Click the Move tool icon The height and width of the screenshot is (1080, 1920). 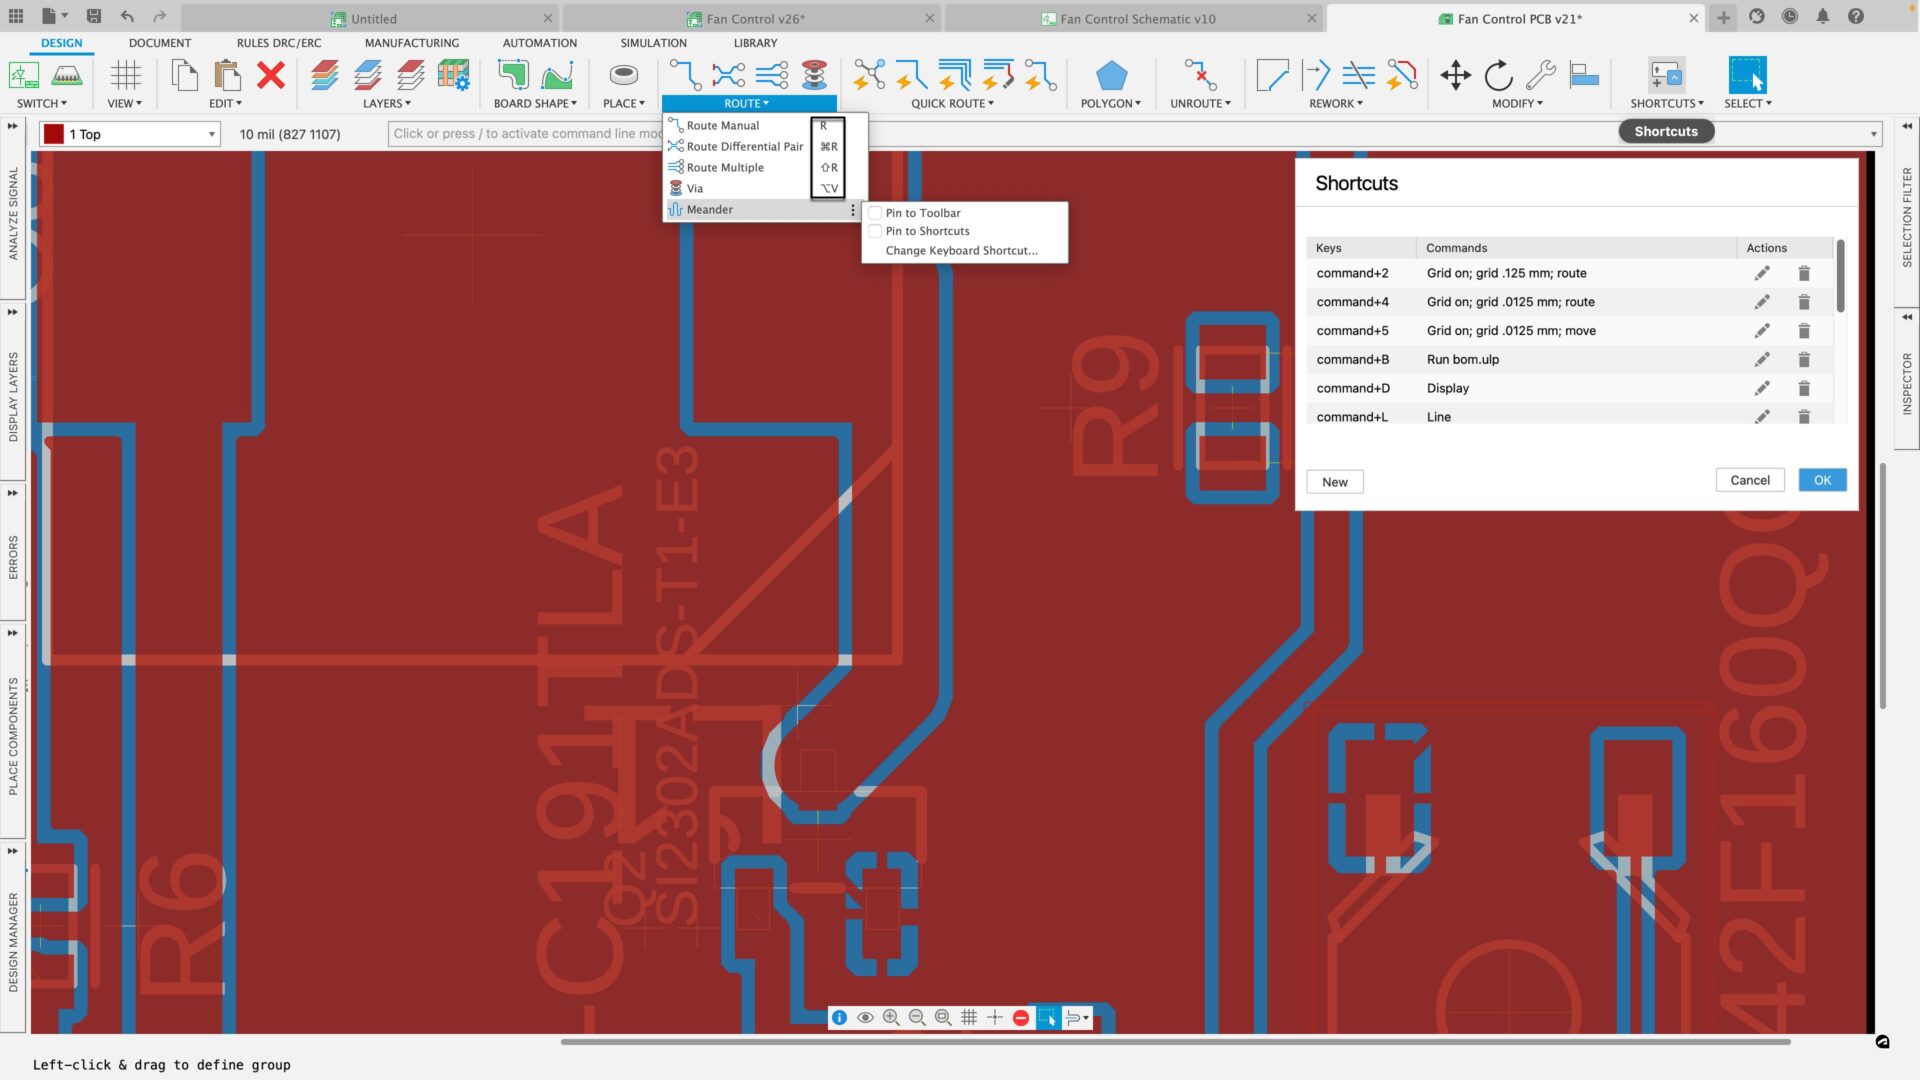pos(1455,76)
